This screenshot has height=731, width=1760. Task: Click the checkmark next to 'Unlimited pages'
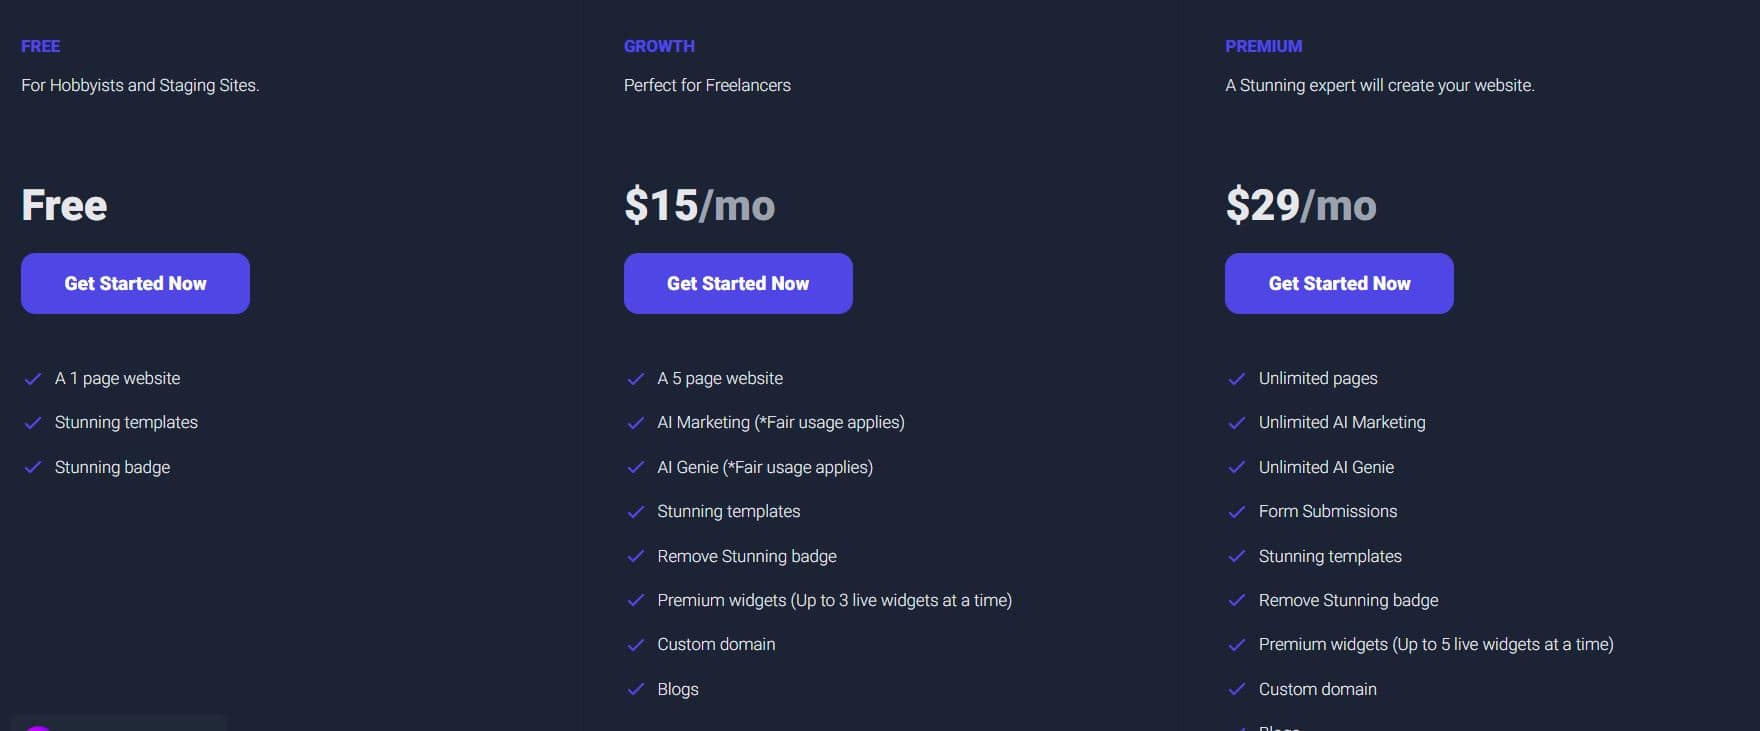pyautogui.click(x=1237, y=378)
